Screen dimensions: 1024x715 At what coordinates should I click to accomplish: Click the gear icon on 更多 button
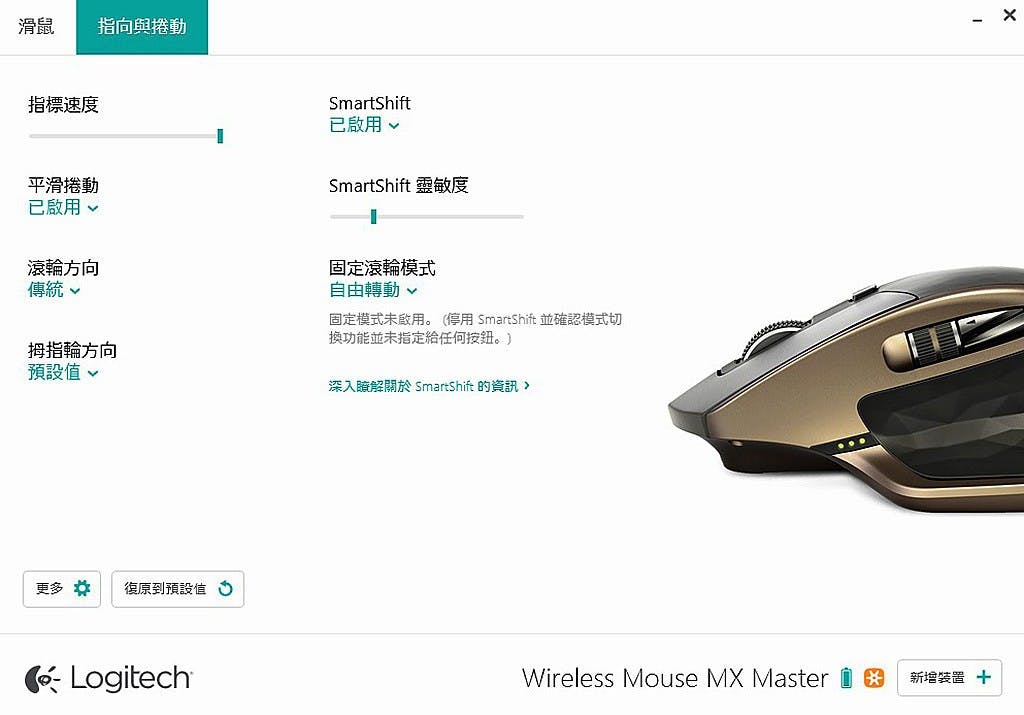point(82,588)
